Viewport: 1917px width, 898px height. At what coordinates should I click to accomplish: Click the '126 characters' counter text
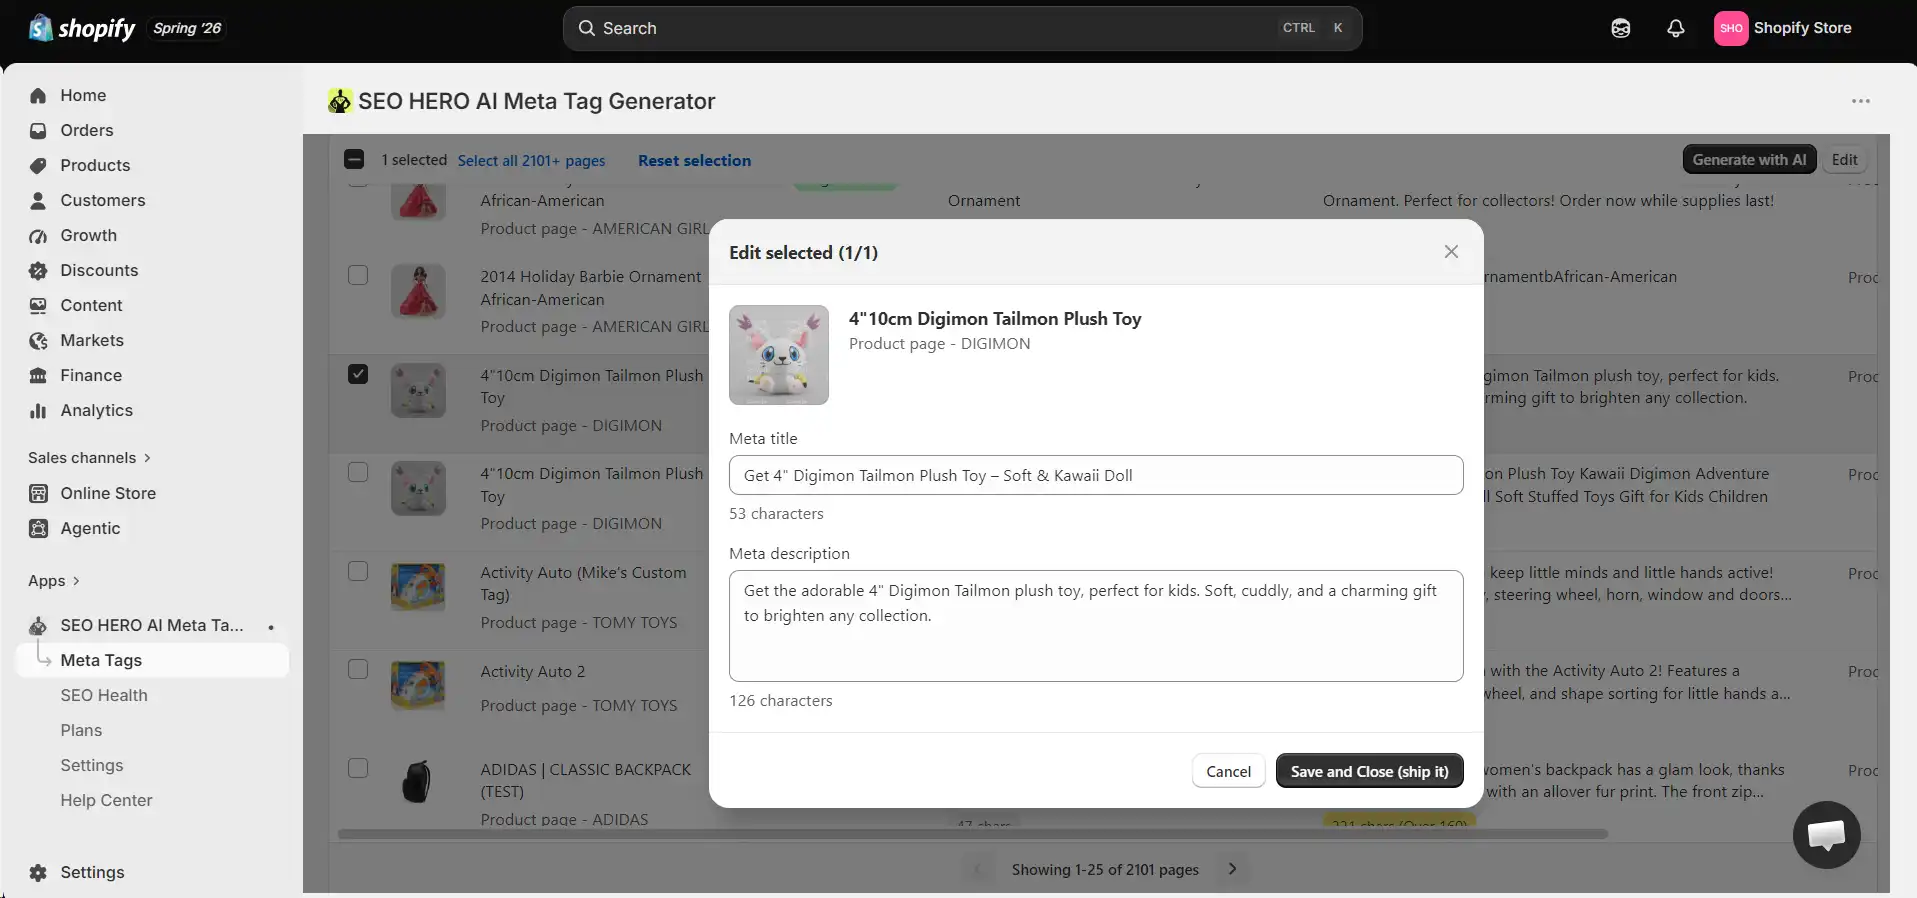pyautogui.click(x=781, y=701)
